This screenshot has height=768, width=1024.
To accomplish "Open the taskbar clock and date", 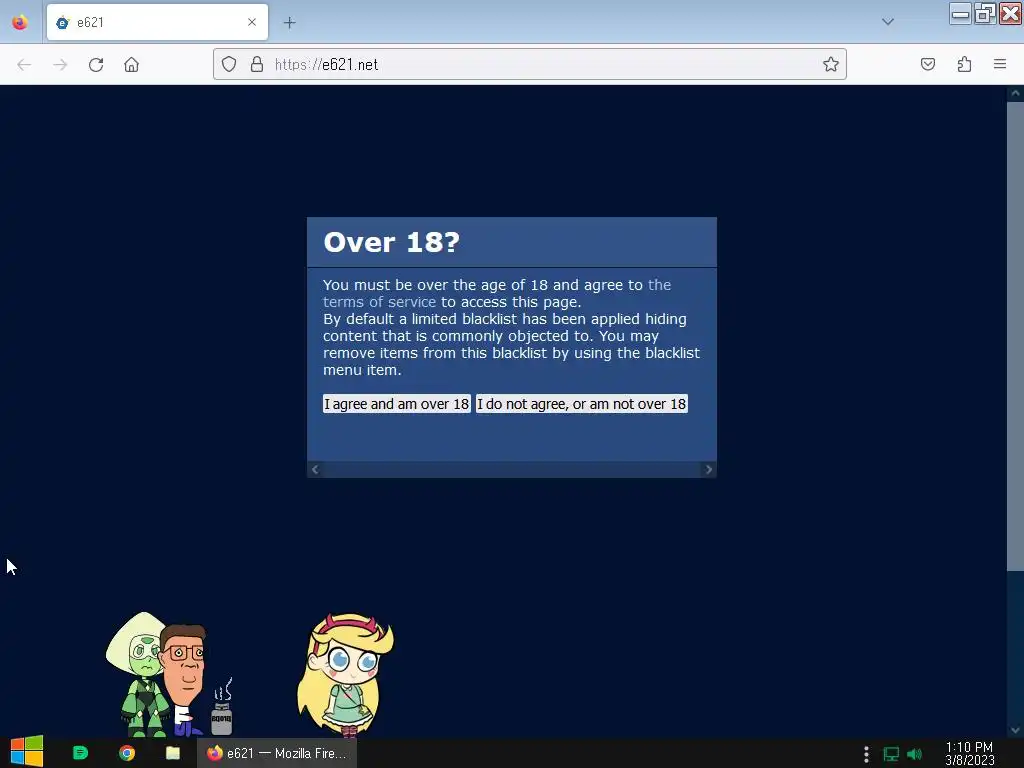I will 970,753.
